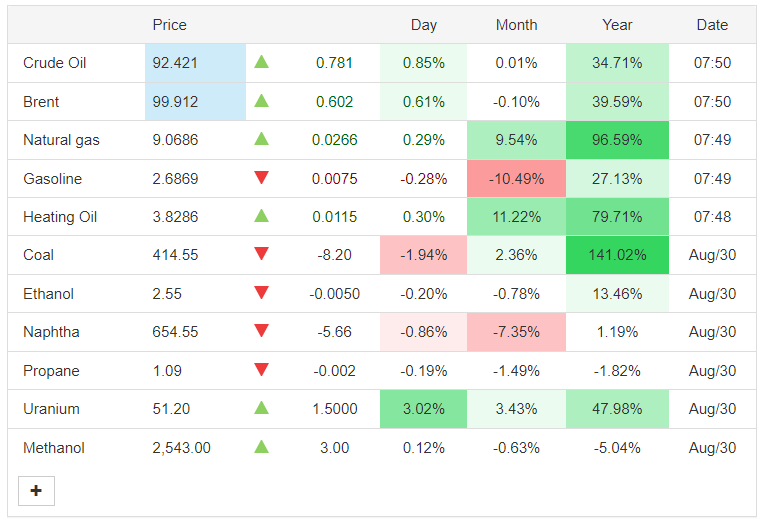Click the -7.35% month change cell
Viewport: 766px width, 522px height.
[516, 332]
